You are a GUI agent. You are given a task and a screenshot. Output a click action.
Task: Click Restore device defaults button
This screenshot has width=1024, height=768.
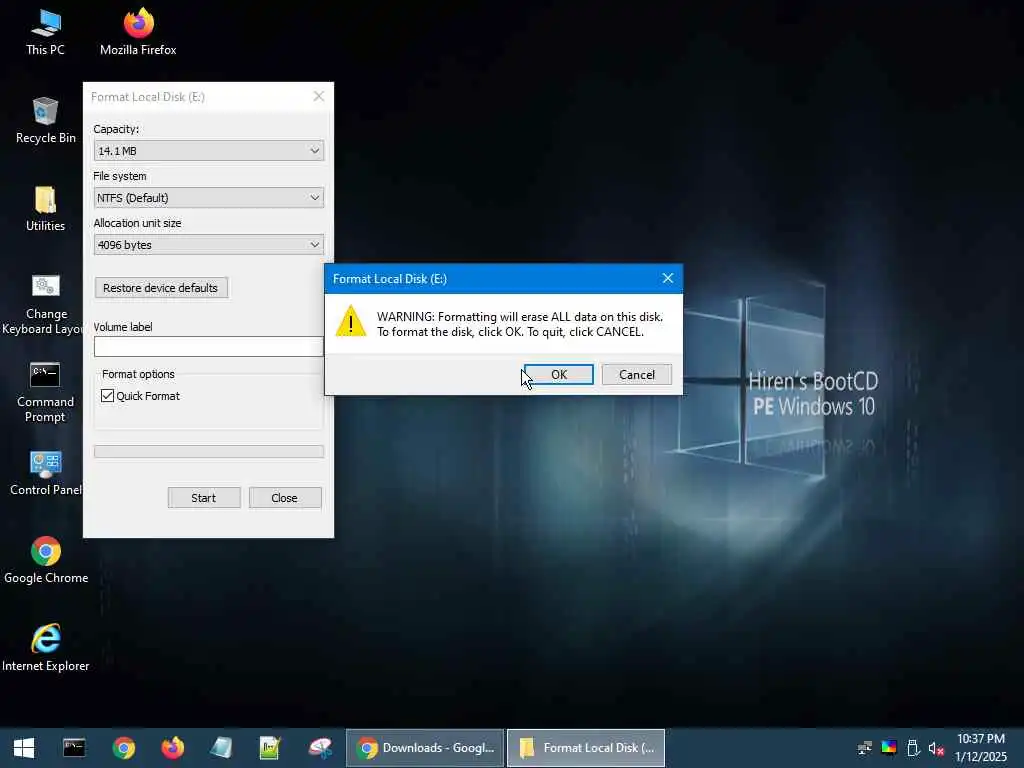[161, 288]
